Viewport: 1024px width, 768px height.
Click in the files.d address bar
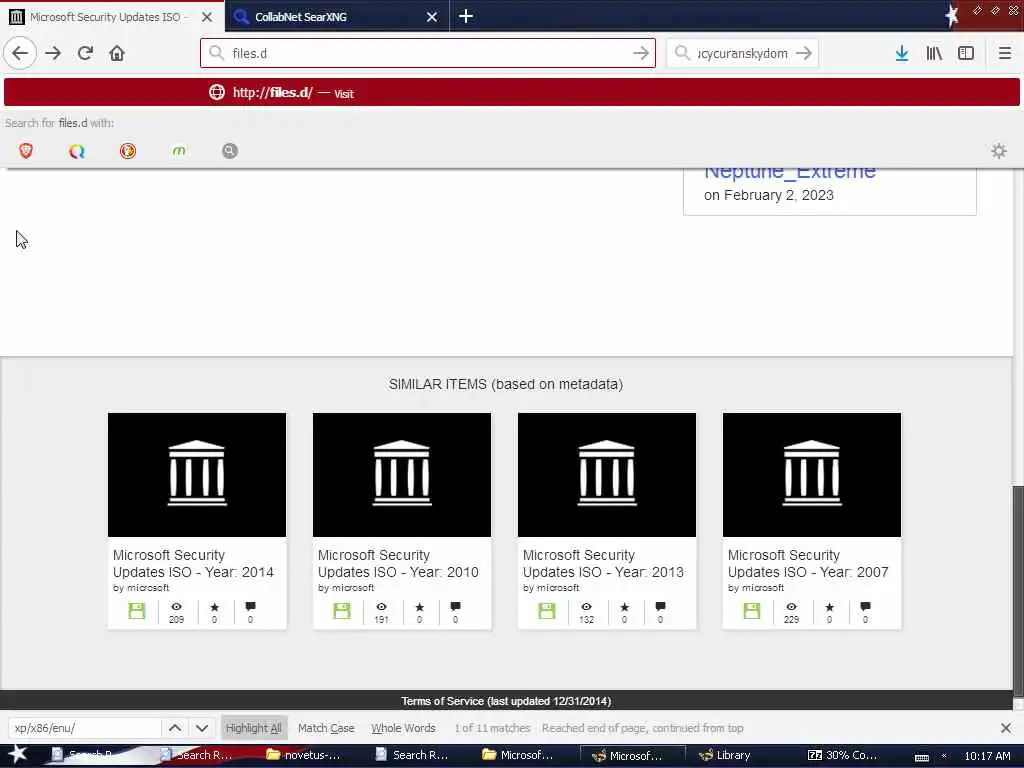pos(428,53)
